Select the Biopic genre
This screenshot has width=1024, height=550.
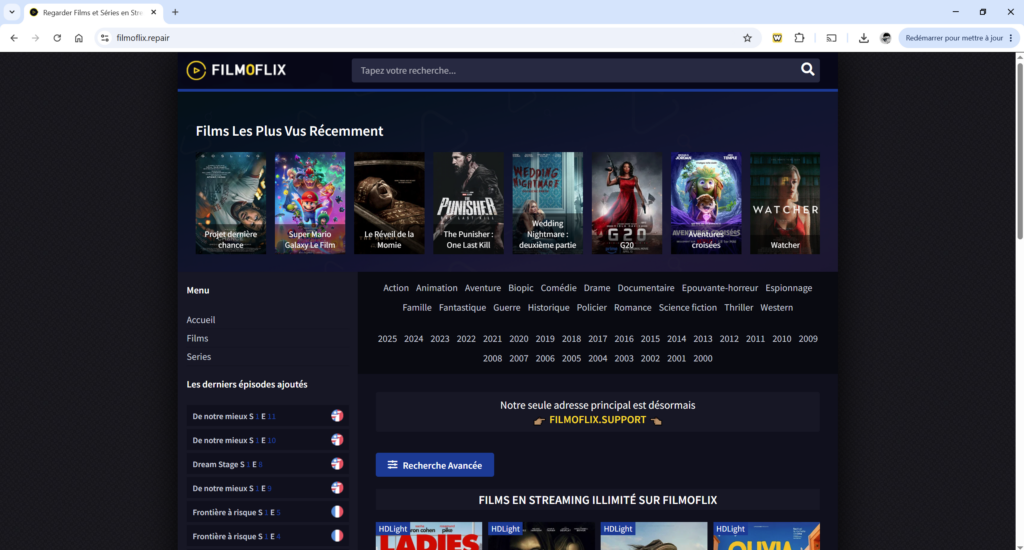pos(520,288)
